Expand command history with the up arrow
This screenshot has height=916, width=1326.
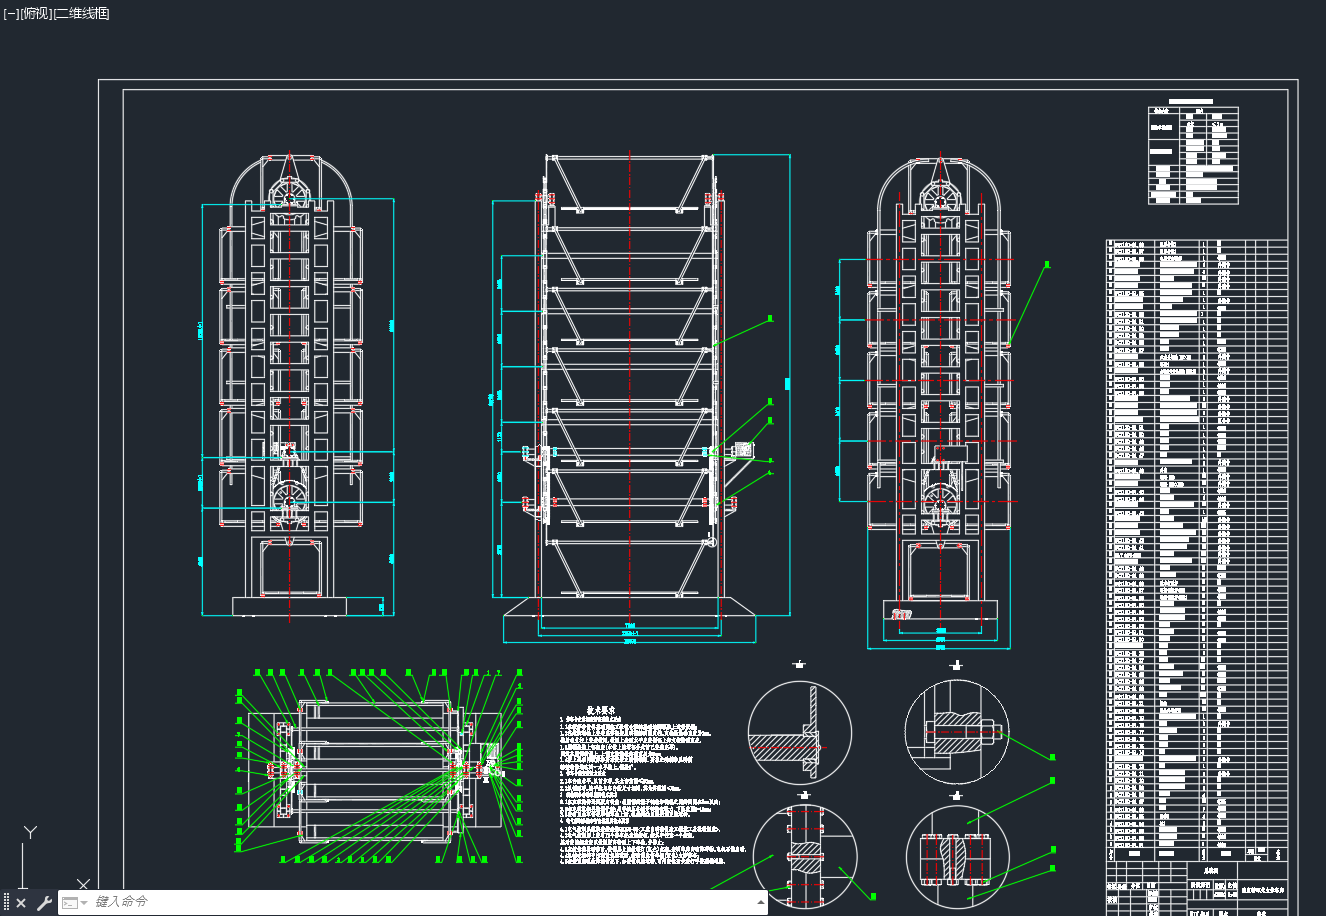point(761,902)
